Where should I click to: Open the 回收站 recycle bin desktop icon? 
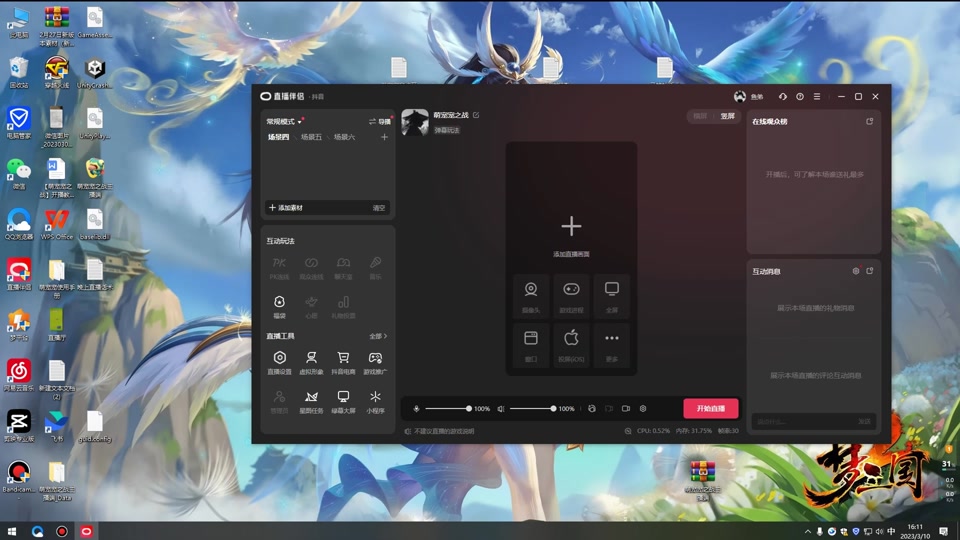(19, 73)
